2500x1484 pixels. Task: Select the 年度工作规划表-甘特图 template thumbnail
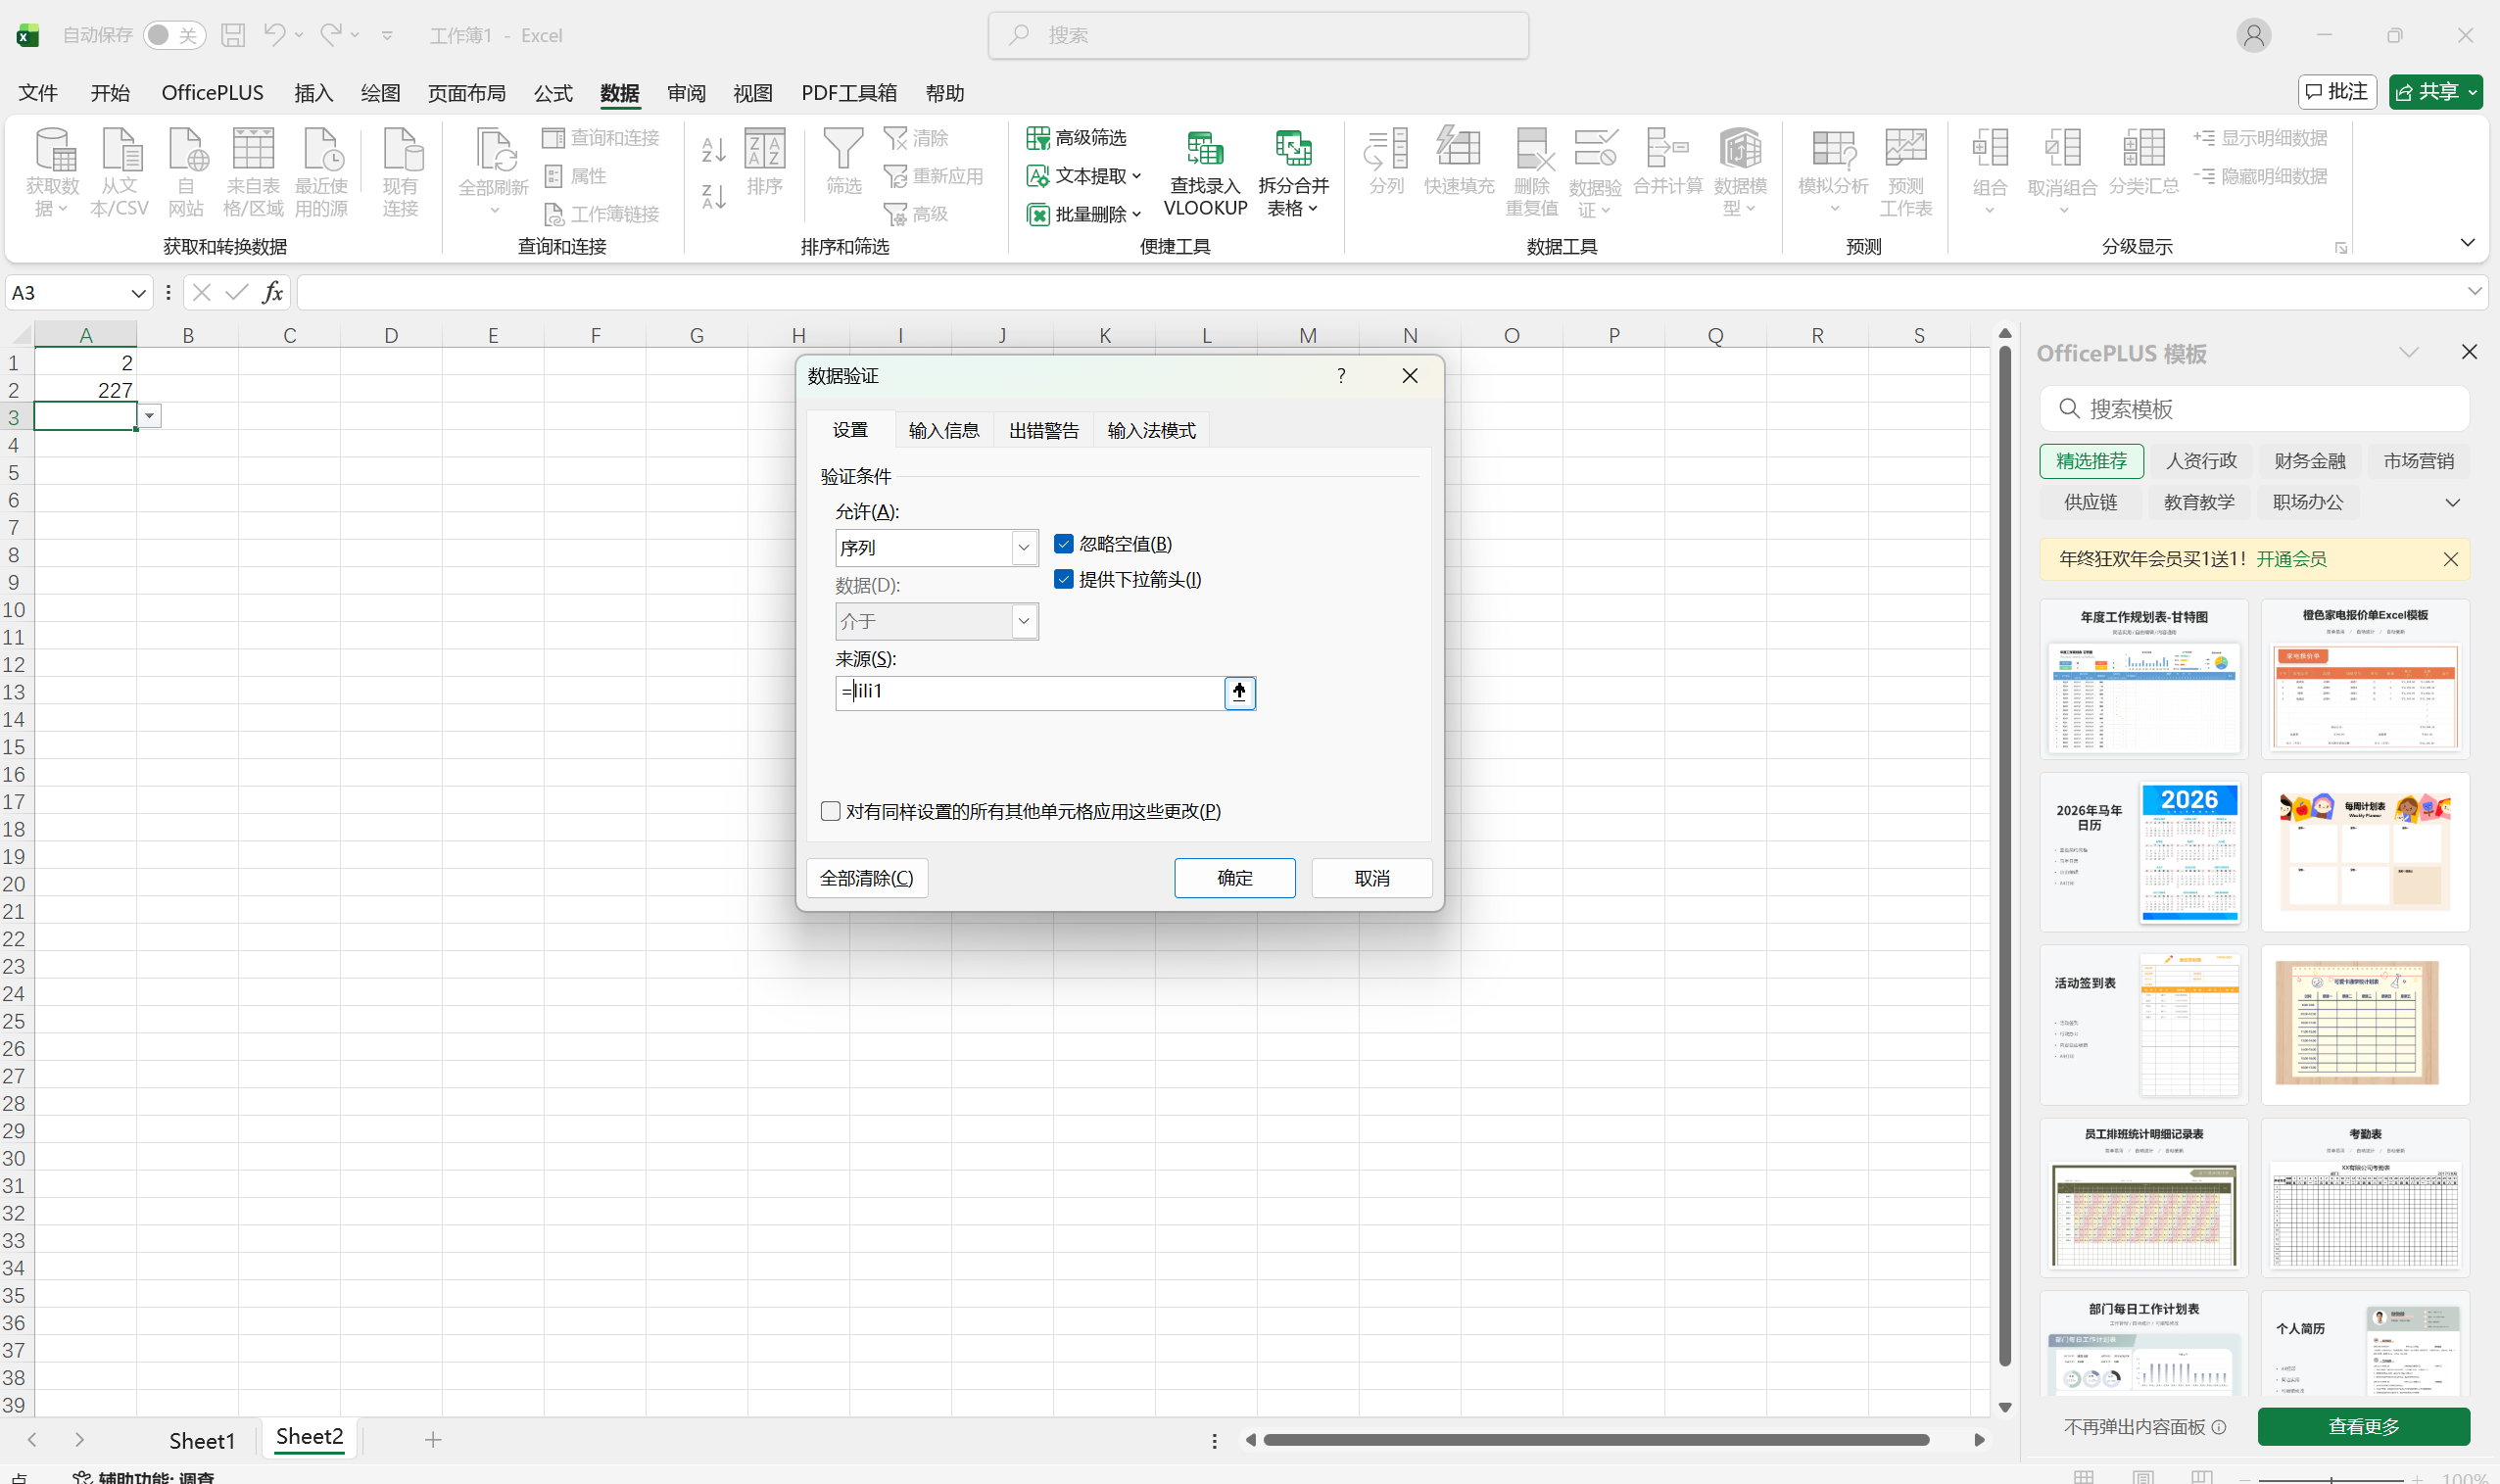[x=2143, y=679]
